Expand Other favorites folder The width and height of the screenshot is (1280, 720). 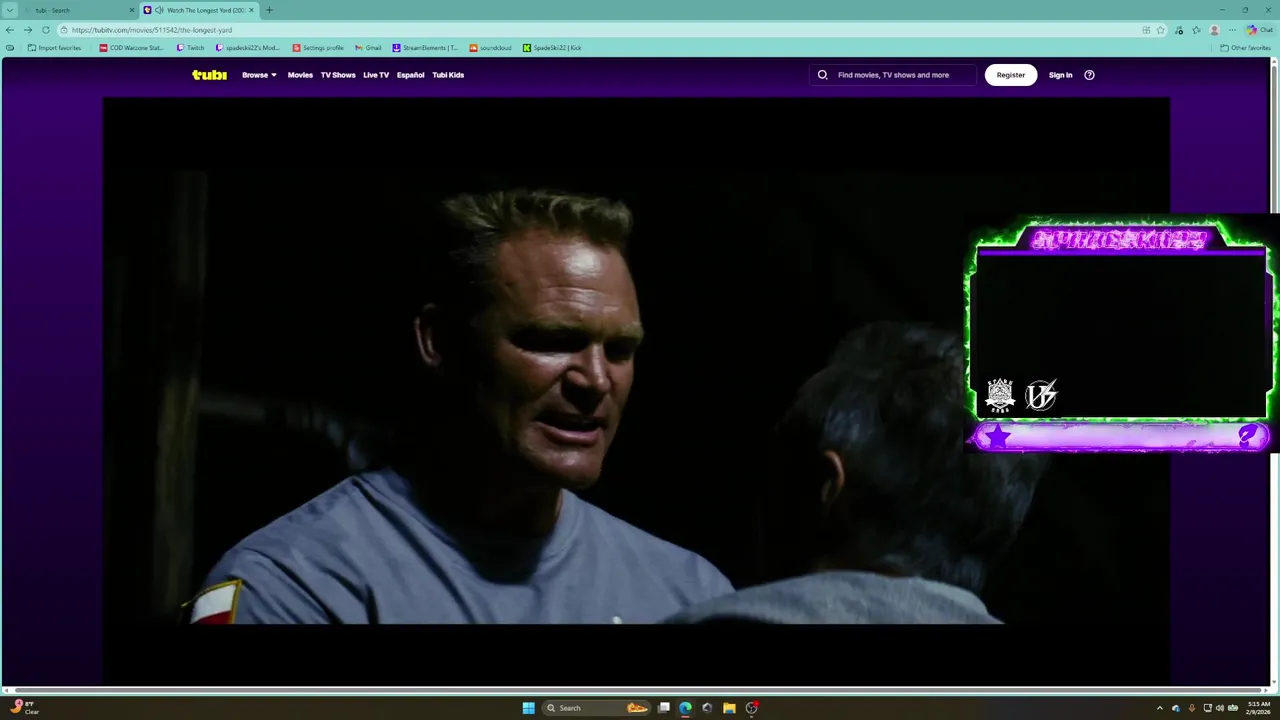(x=1245, y=48)
